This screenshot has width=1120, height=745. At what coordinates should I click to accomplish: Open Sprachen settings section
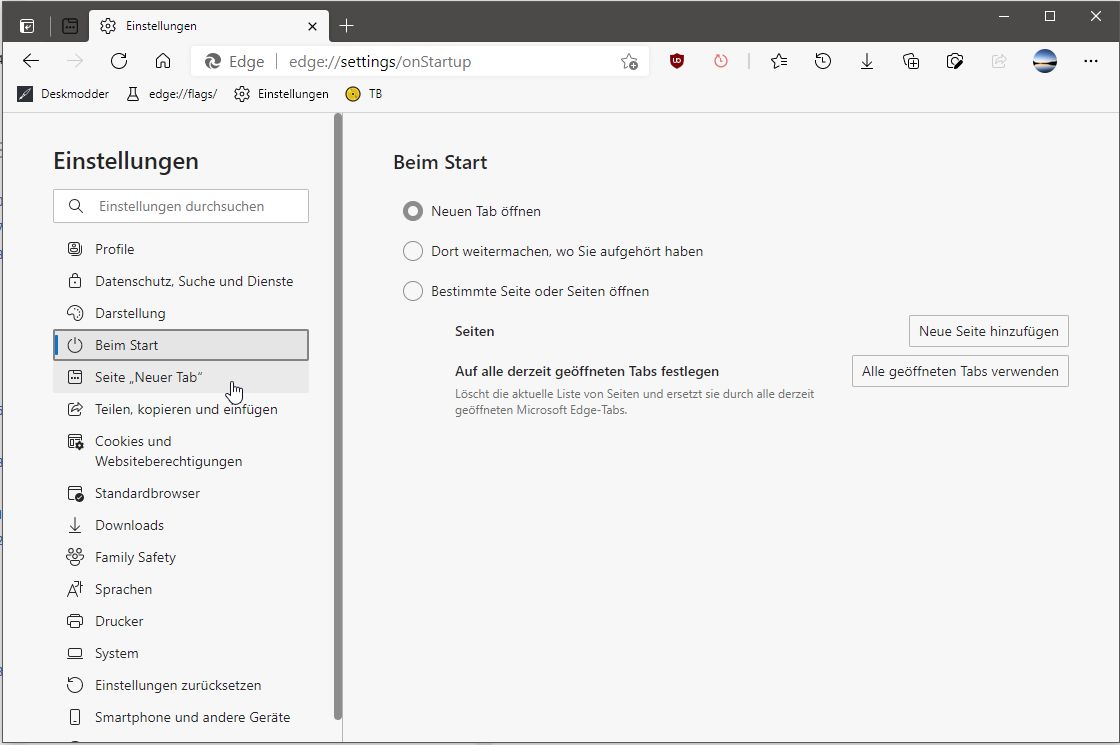tap(181, 589)
